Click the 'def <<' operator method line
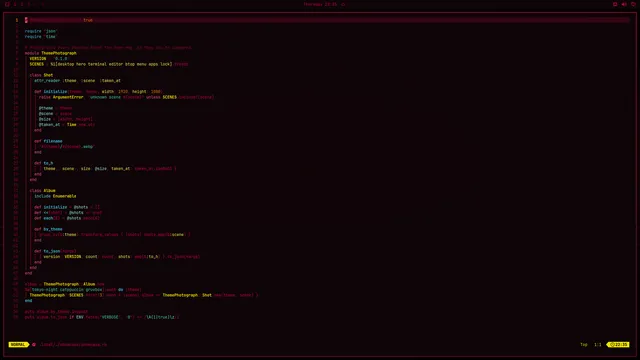 click(68, 213)
